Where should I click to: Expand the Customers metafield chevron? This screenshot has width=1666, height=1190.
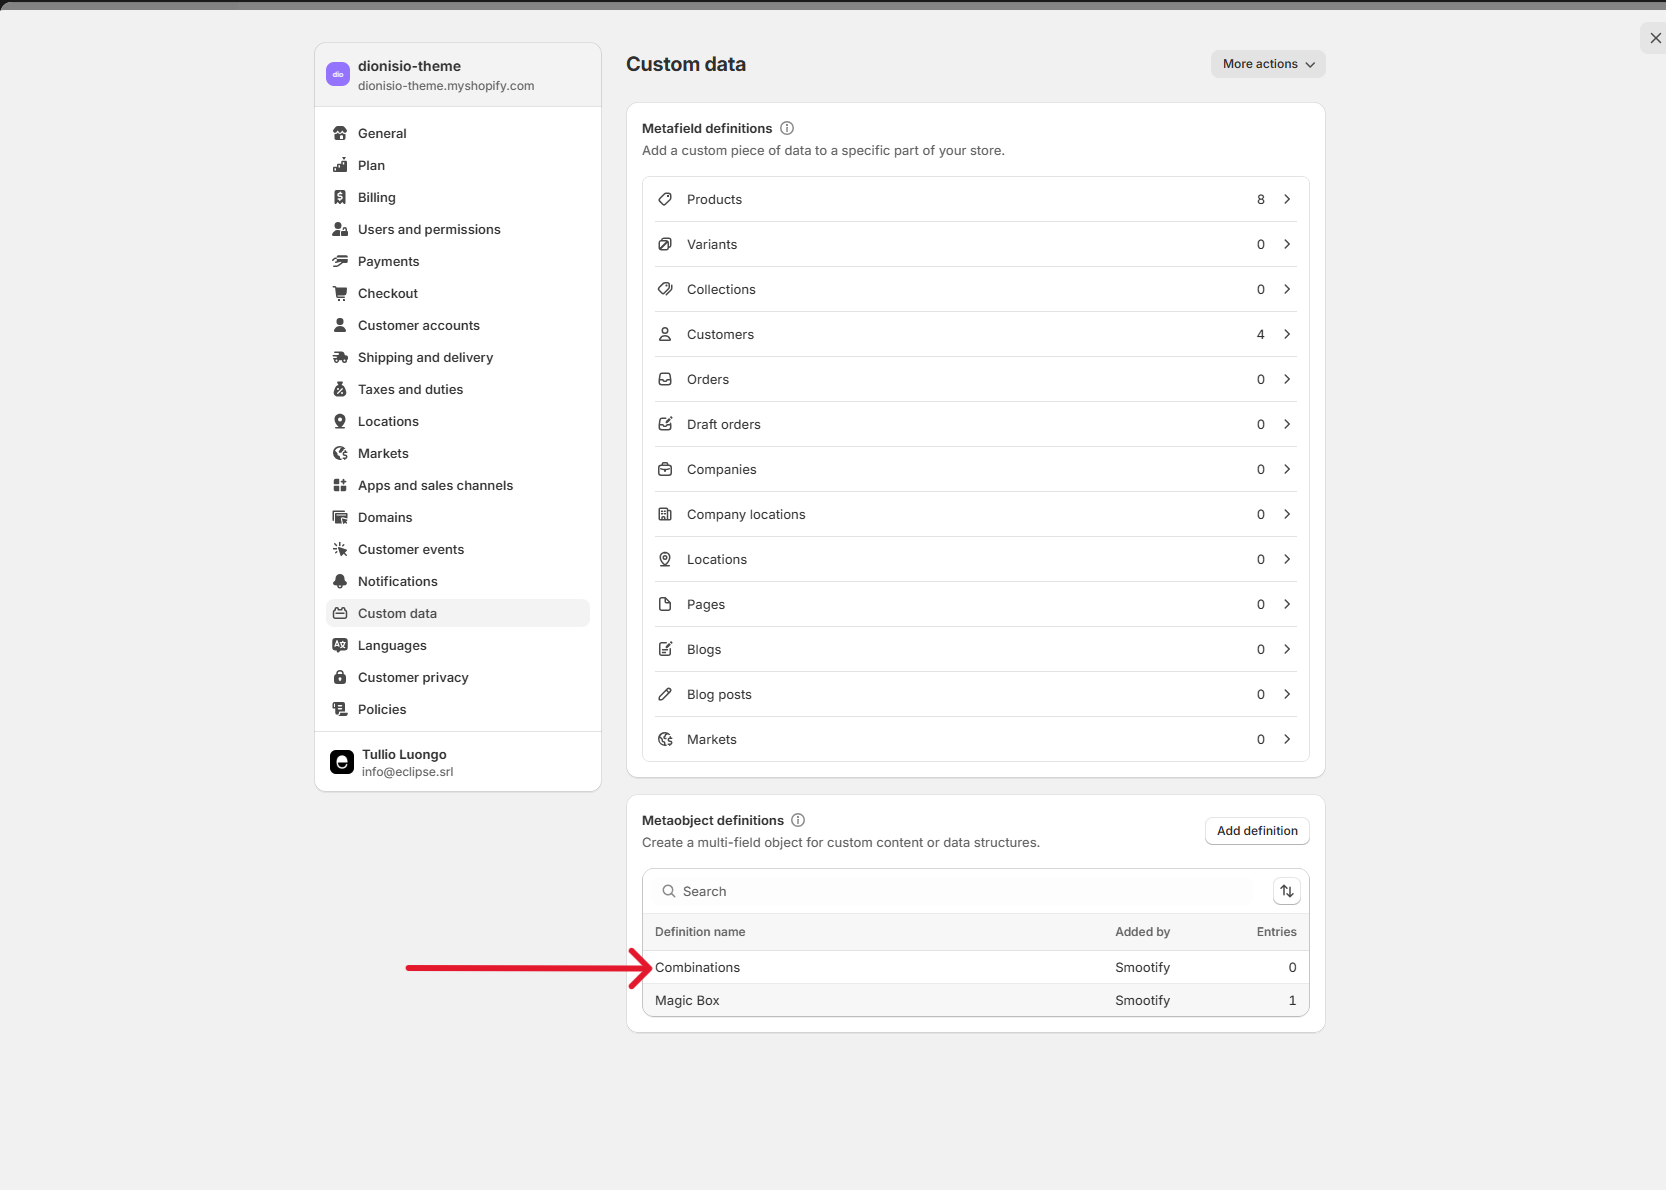click(x=1287, y=334)
